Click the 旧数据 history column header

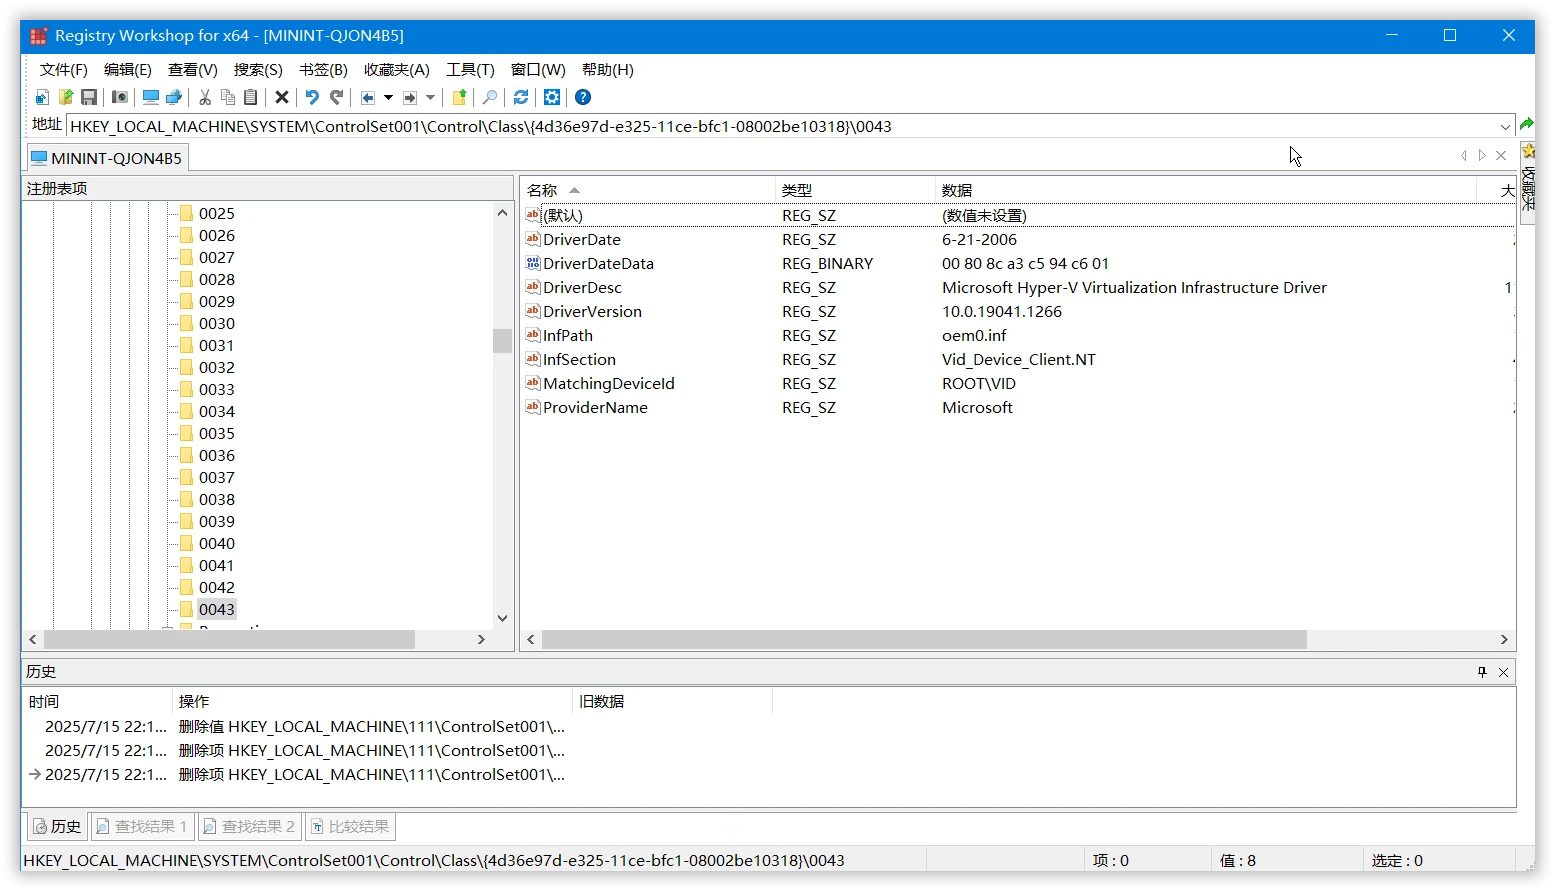pos(673,701)
